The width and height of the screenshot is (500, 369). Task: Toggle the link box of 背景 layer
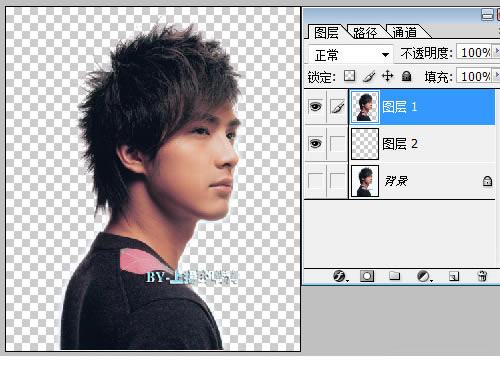coord(337,181)
